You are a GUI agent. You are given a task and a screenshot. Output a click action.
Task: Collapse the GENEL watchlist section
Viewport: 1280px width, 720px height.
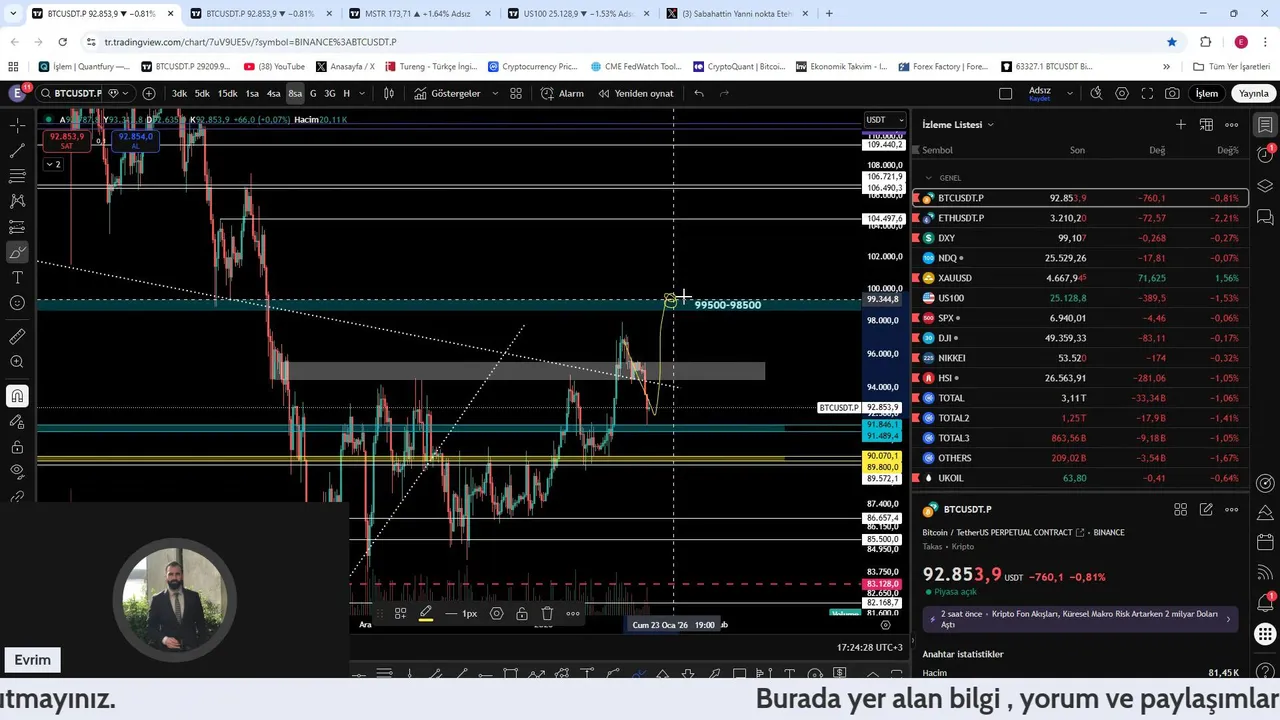coord(928,177)
